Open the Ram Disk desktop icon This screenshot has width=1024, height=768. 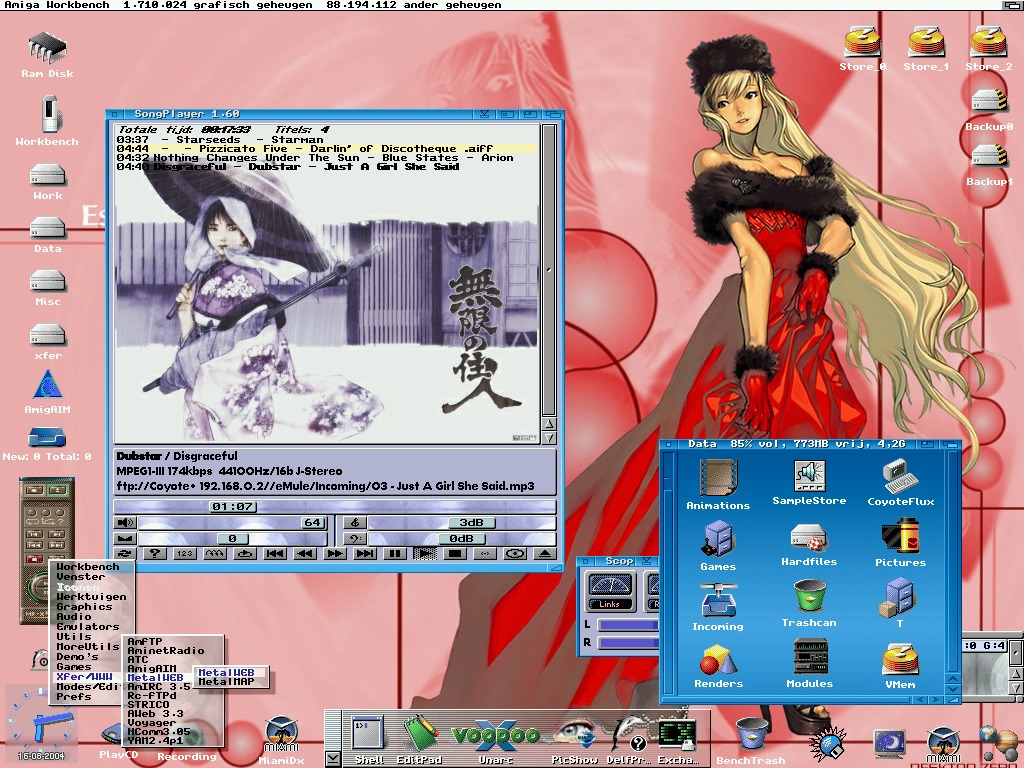[47, 54]
